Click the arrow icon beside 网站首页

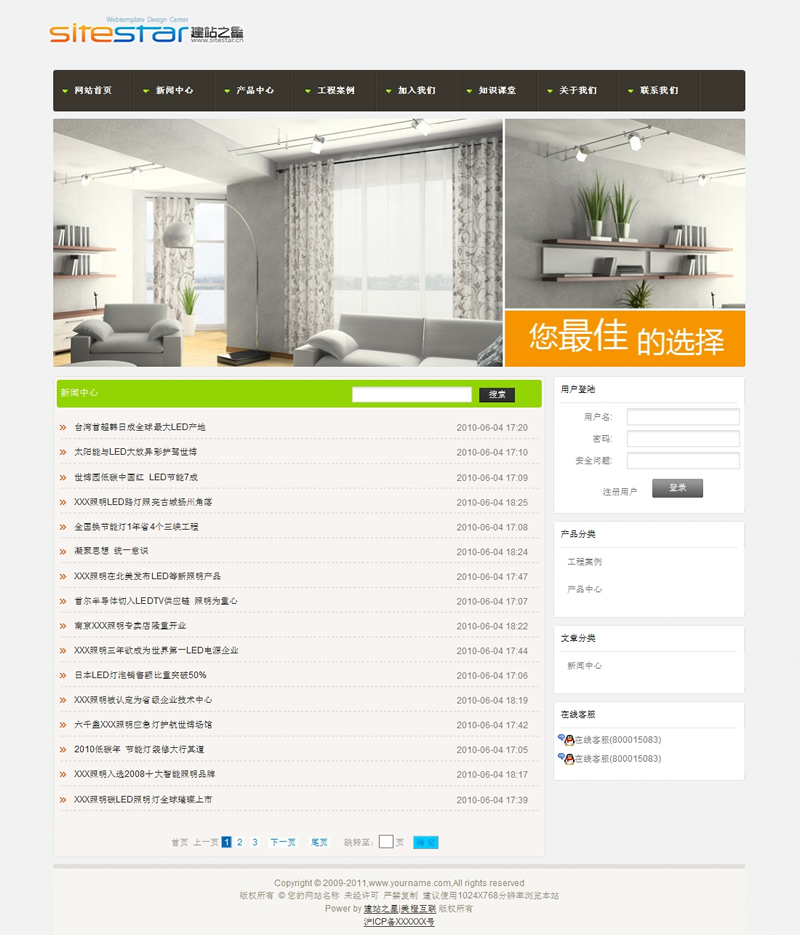point(65,91)
